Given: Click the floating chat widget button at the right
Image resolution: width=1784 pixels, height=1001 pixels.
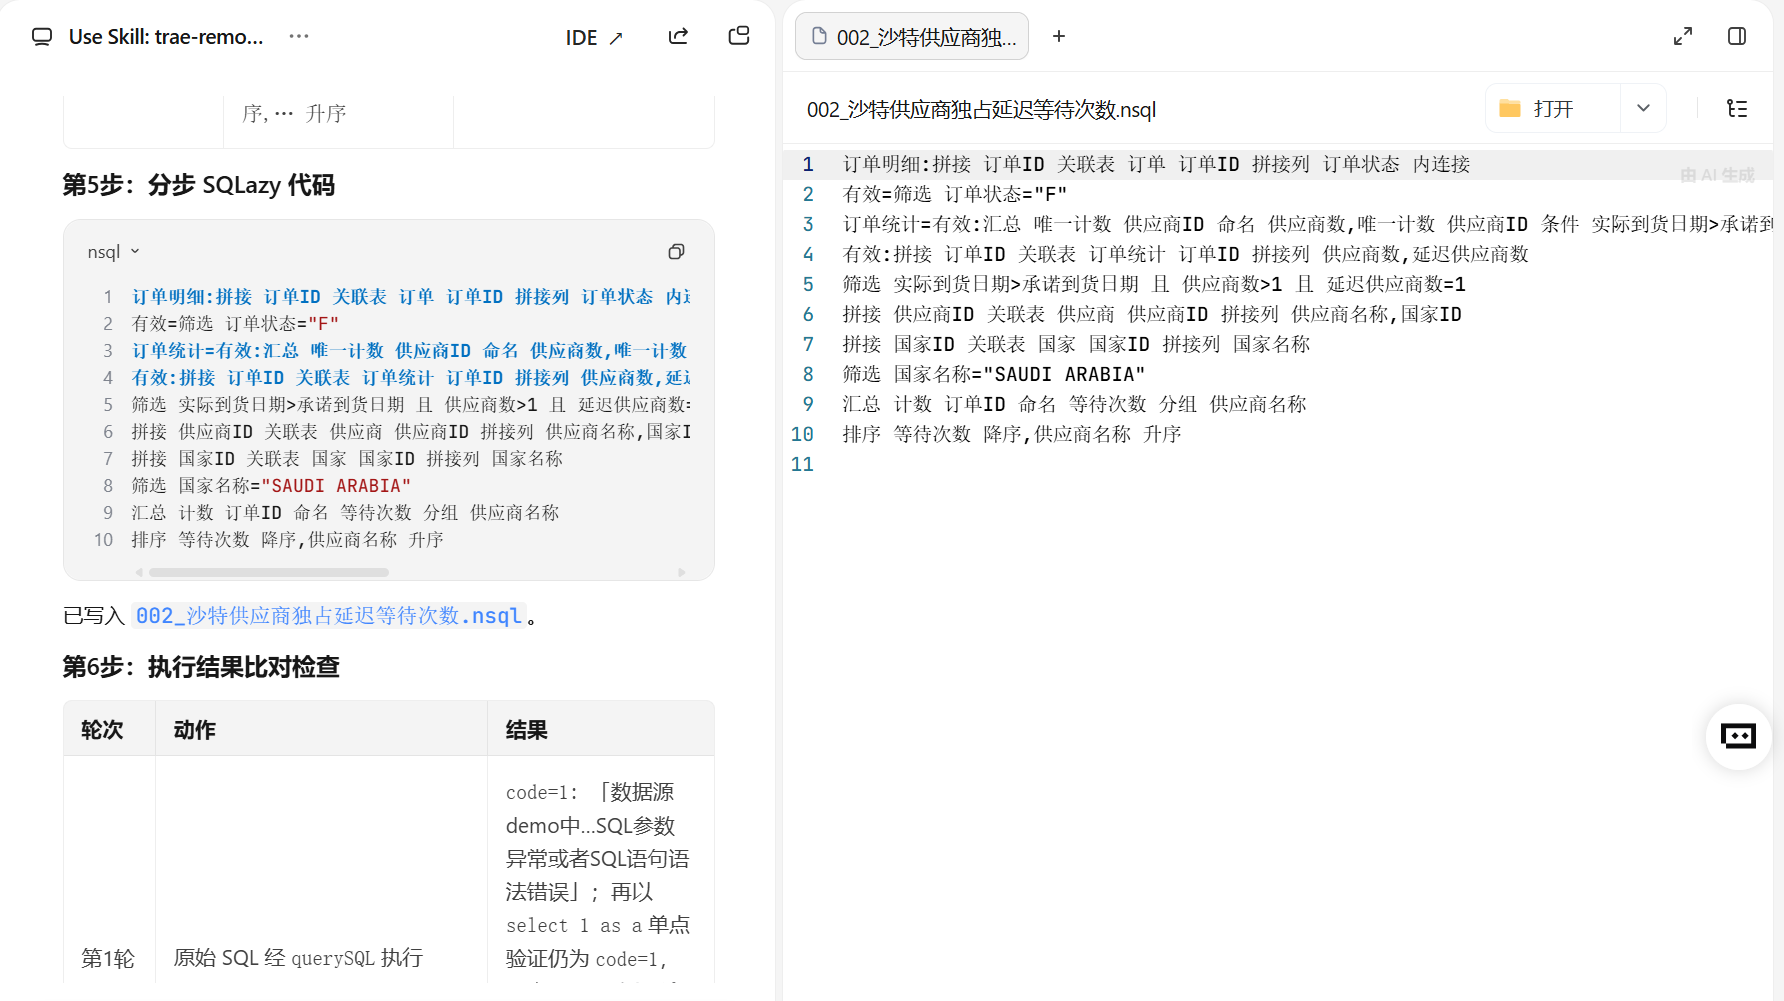Looking at the screenshot, I should (x=1738, y=736).
